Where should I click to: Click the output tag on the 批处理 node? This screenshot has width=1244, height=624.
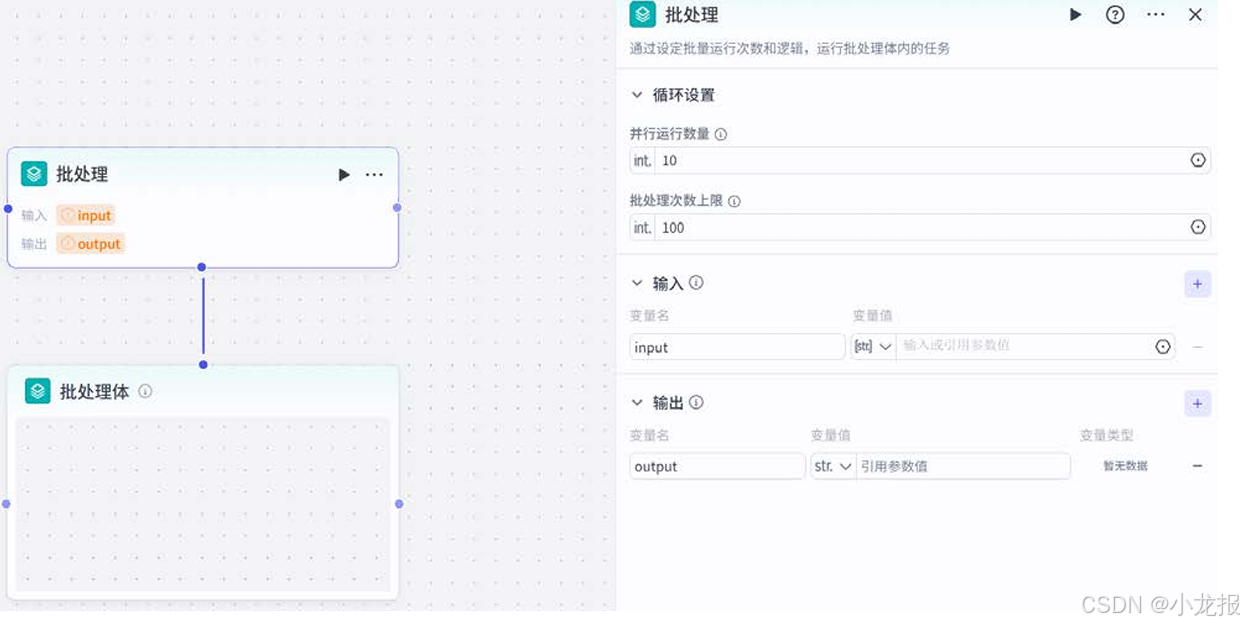(90, 243)
